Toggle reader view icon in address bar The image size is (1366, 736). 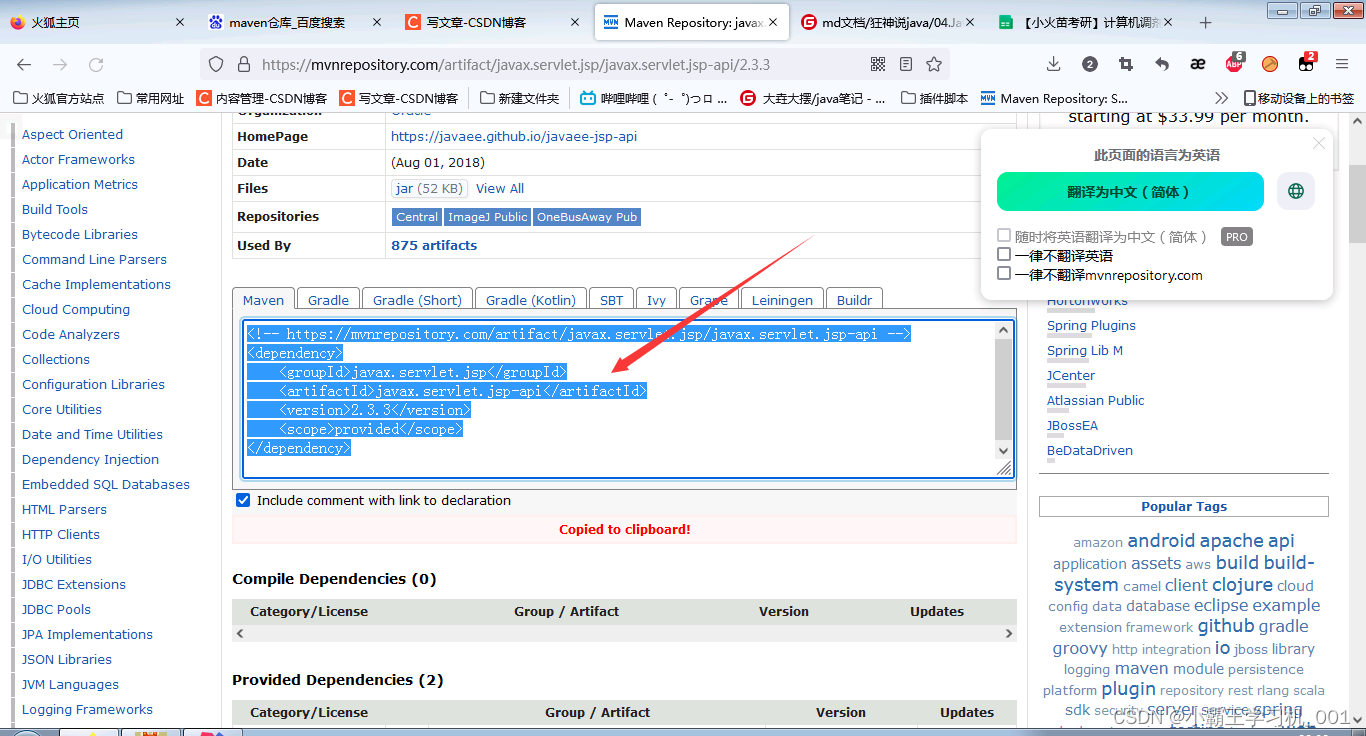[x=906, y=64]
